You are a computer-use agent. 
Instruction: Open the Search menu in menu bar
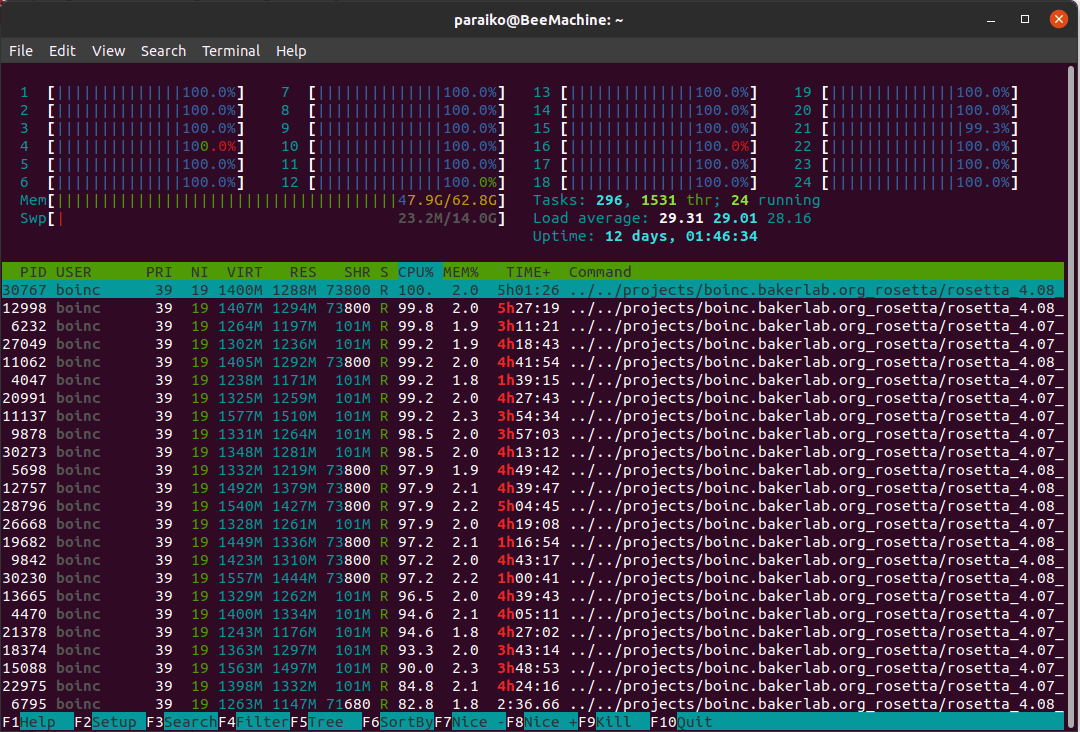(163, 51)
